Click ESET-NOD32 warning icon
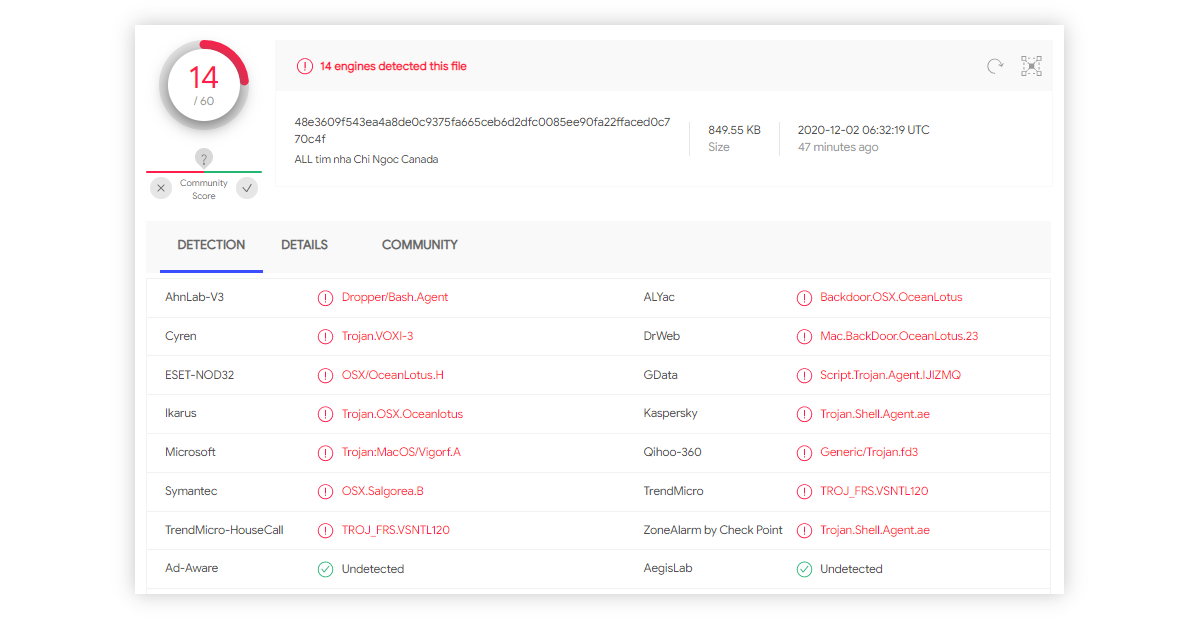The image size is (1200, 620). click(325, 376)
